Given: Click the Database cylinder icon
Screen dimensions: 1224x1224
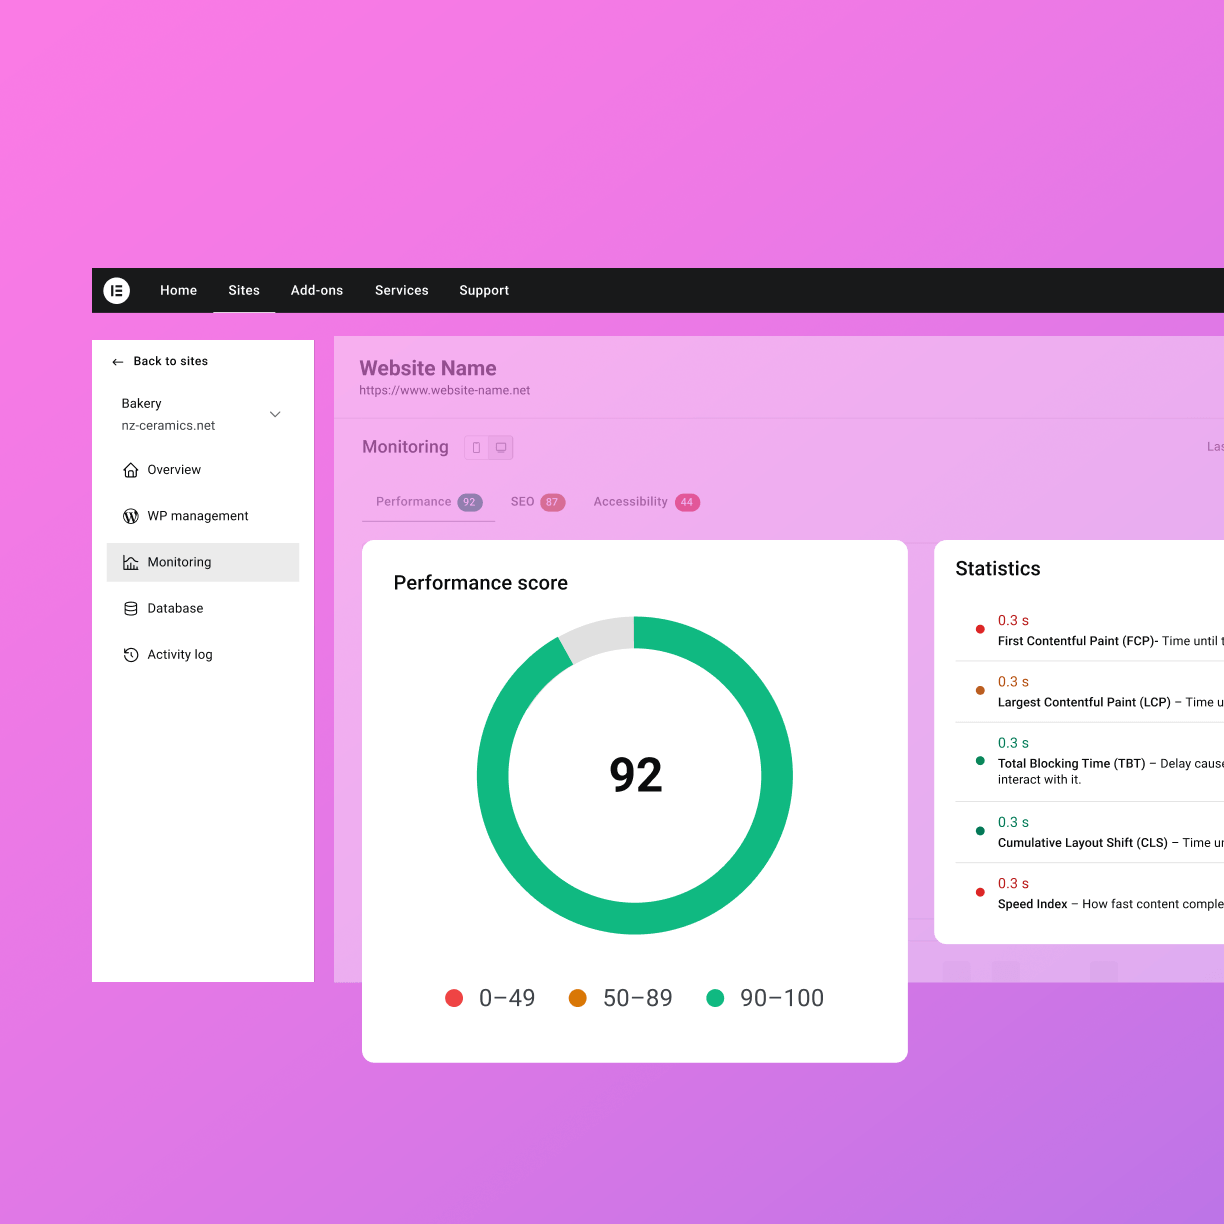Looking at the screenshot, I should (130, 609).
